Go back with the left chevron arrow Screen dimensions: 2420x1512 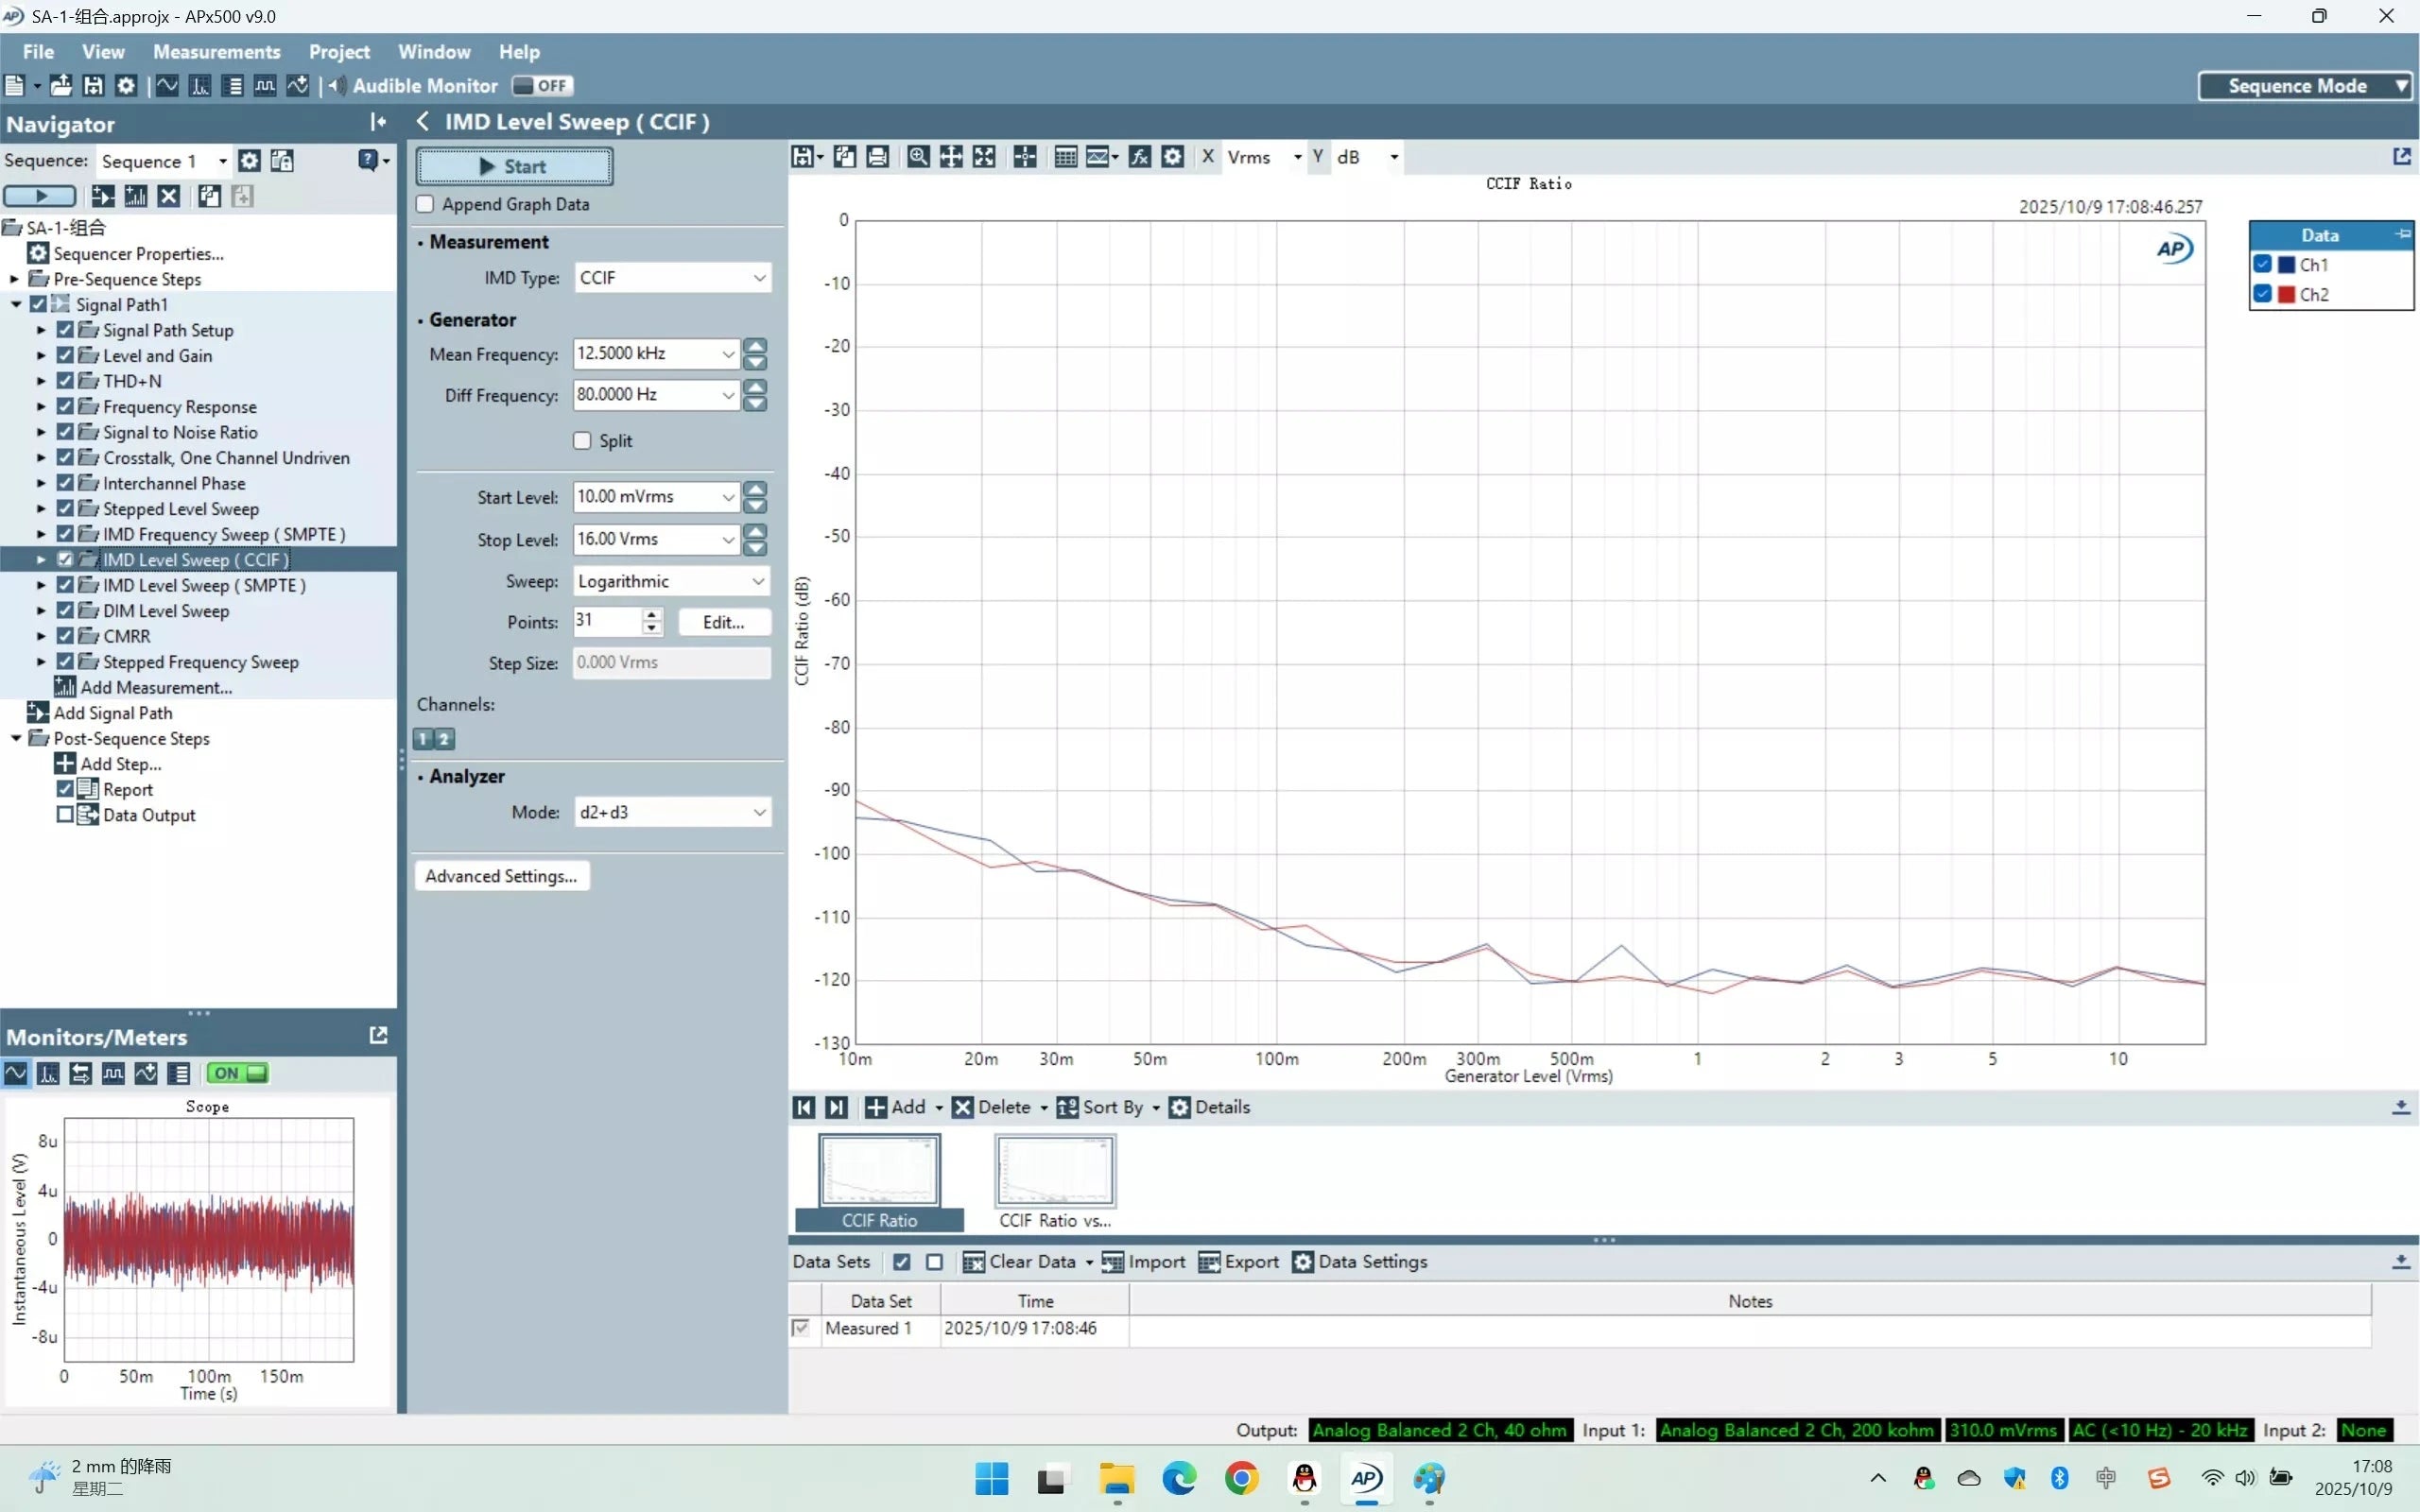(424, 121)
